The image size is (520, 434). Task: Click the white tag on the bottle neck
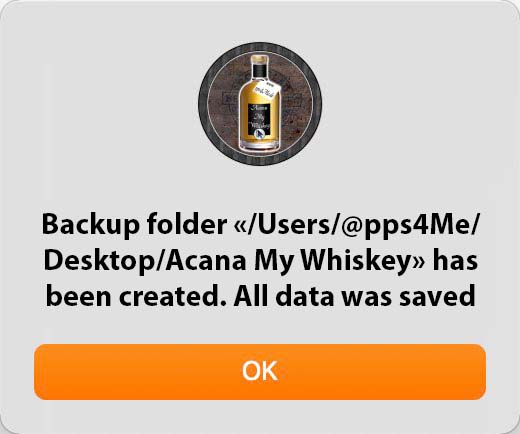[268, 89]
